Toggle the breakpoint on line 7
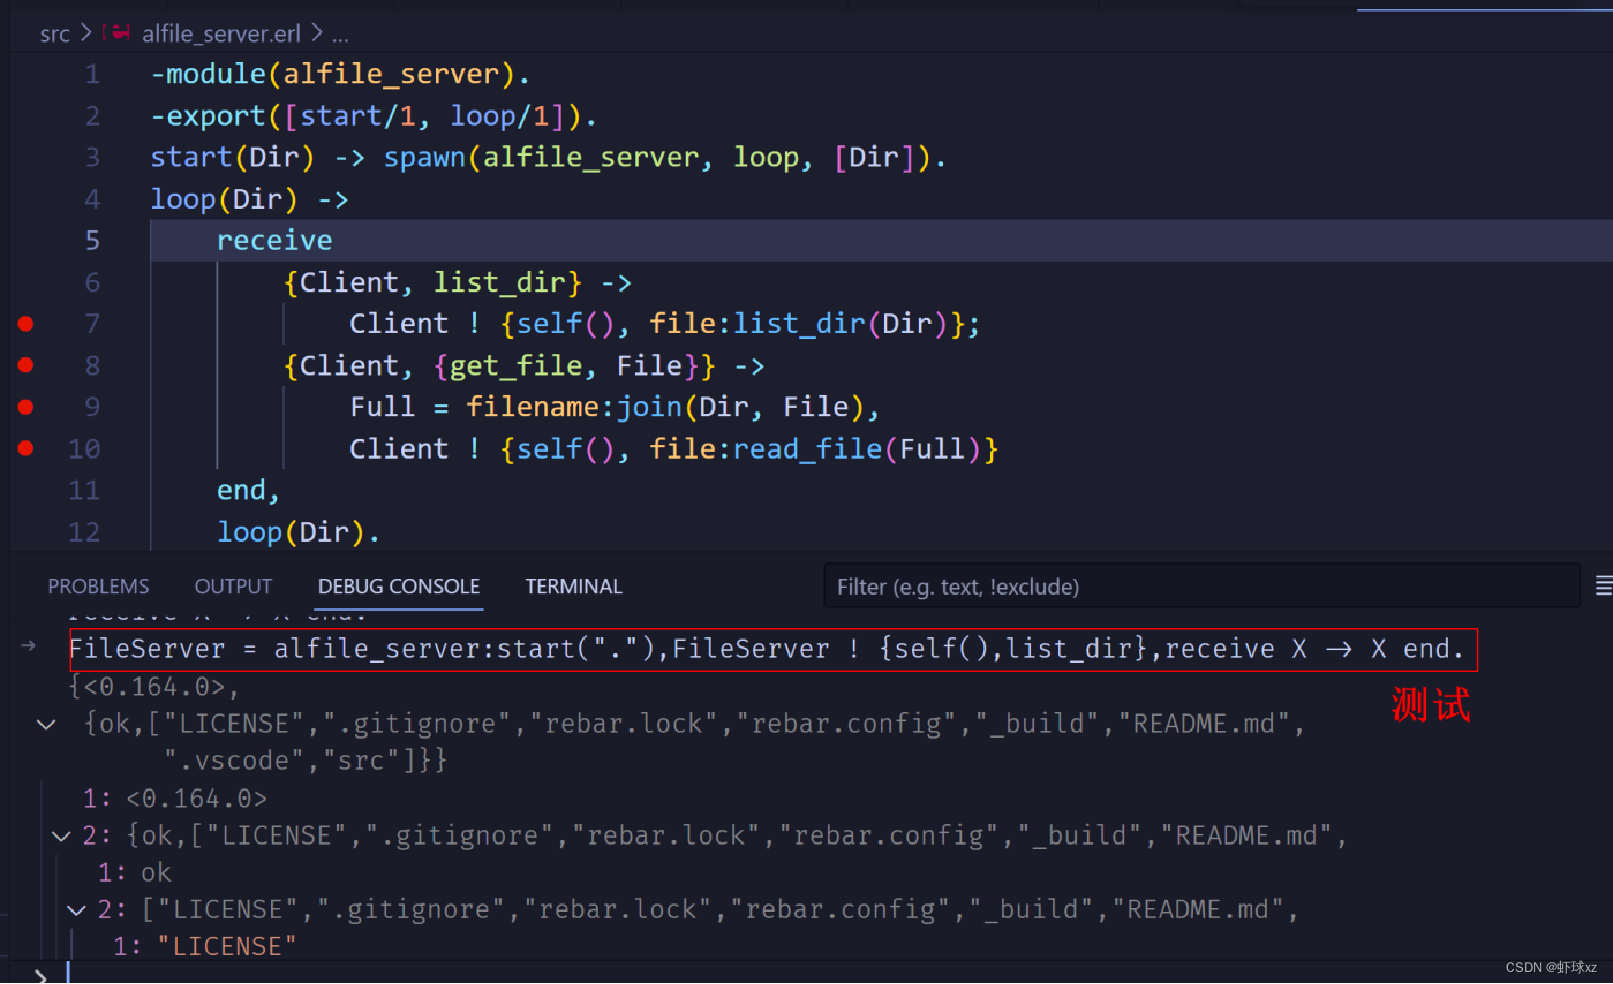1613x984 pixels. tap(26, 324)
